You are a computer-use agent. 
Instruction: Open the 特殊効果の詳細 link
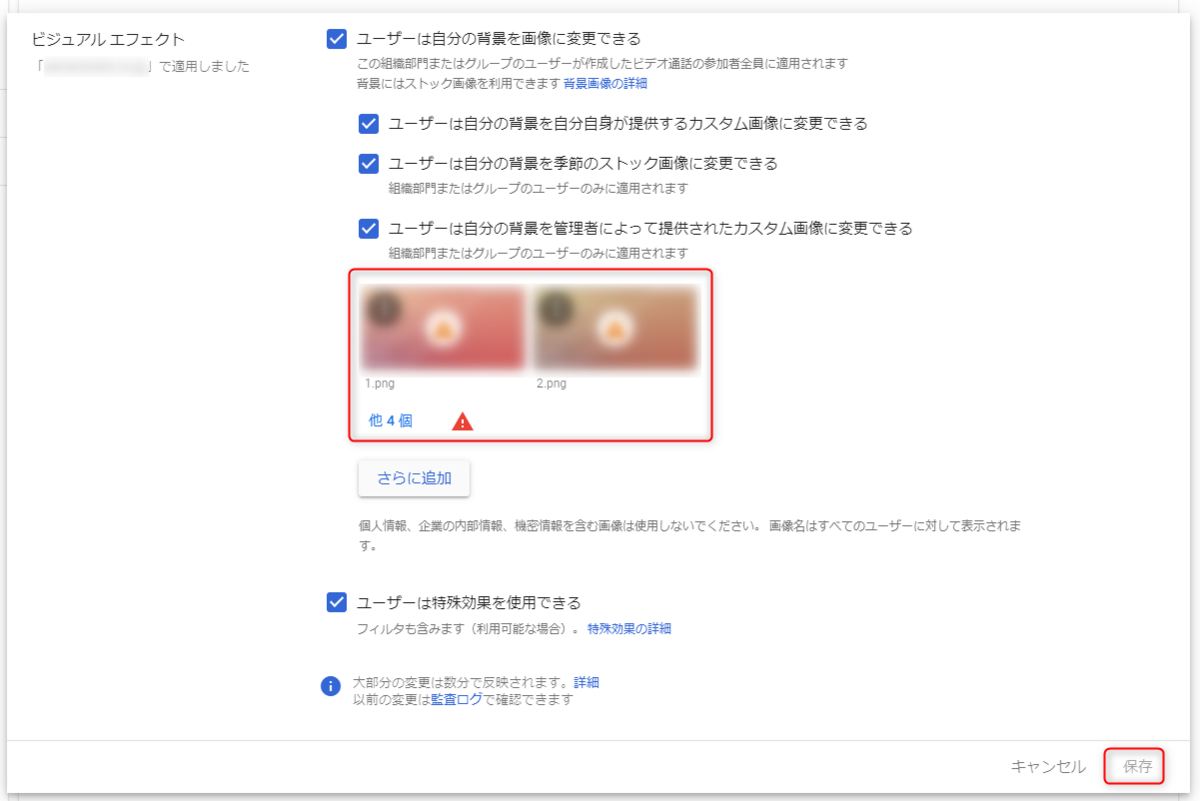[x=629, y=629]
